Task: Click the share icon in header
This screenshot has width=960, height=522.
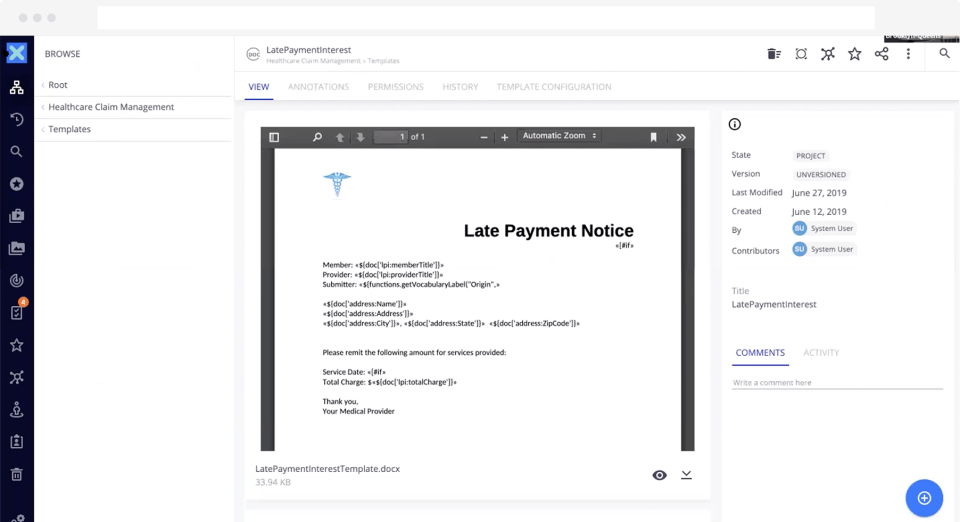Action: click(x=881, y=54)
